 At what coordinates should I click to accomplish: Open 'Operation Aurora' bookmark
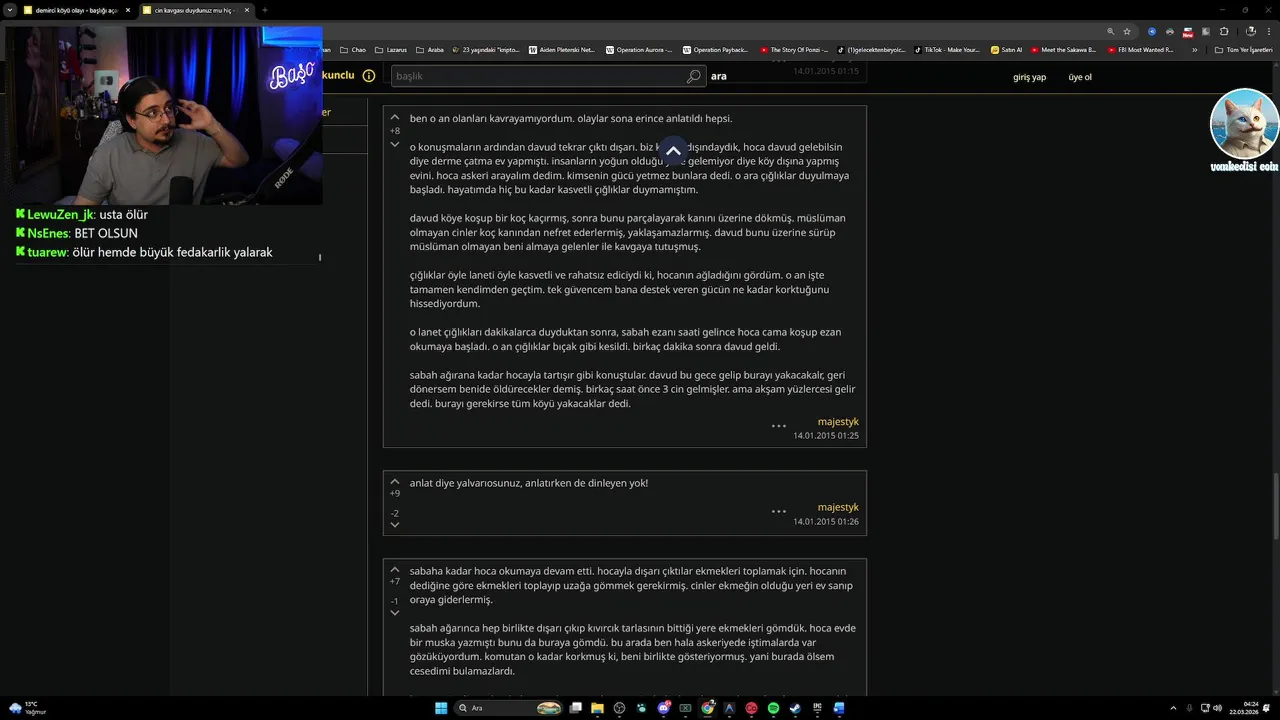(x=638, y=50)
